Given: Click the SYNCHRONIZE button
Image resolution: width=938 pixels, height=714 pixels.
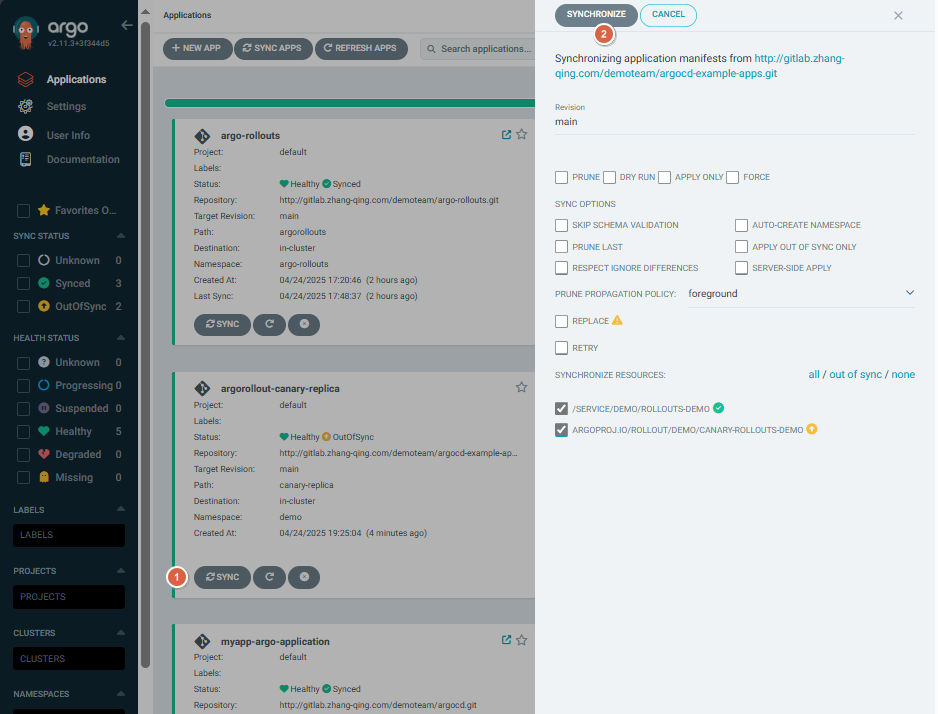Looking at the screenshot, I should pyautogui.click(x=596, y=14).
